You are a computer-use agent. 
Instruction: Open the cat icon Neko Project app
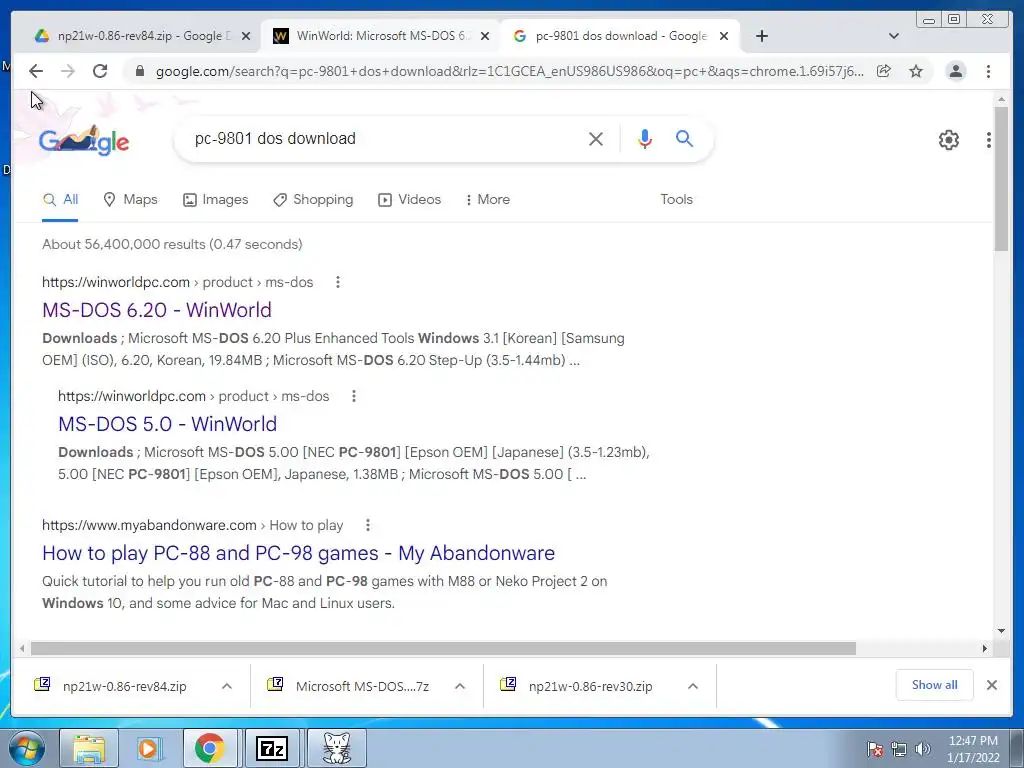click(336, 748)
